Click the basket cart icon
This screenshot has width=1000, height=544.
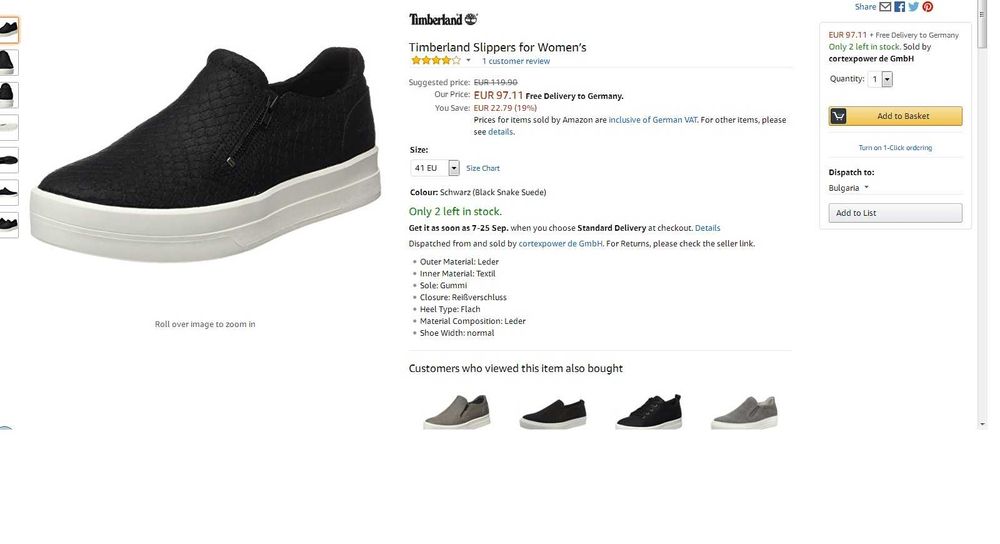pyautogui.click(x=838, y=116)
